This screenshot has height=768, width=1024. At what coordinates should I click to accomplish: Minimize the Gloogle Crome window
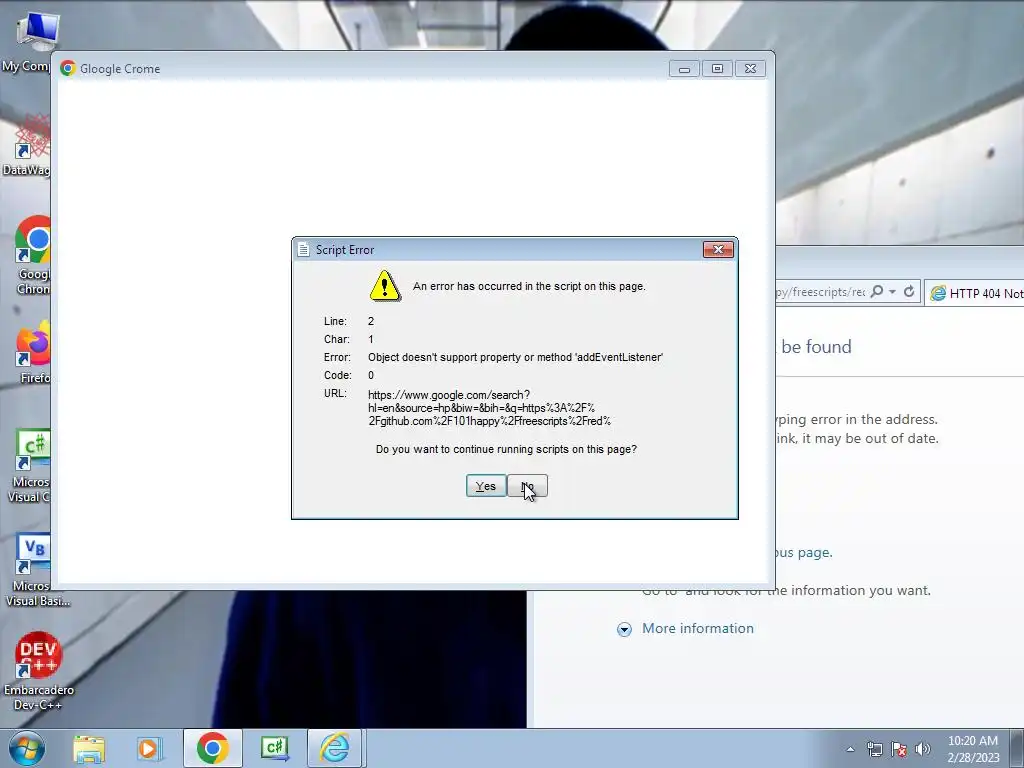point(684,69)
